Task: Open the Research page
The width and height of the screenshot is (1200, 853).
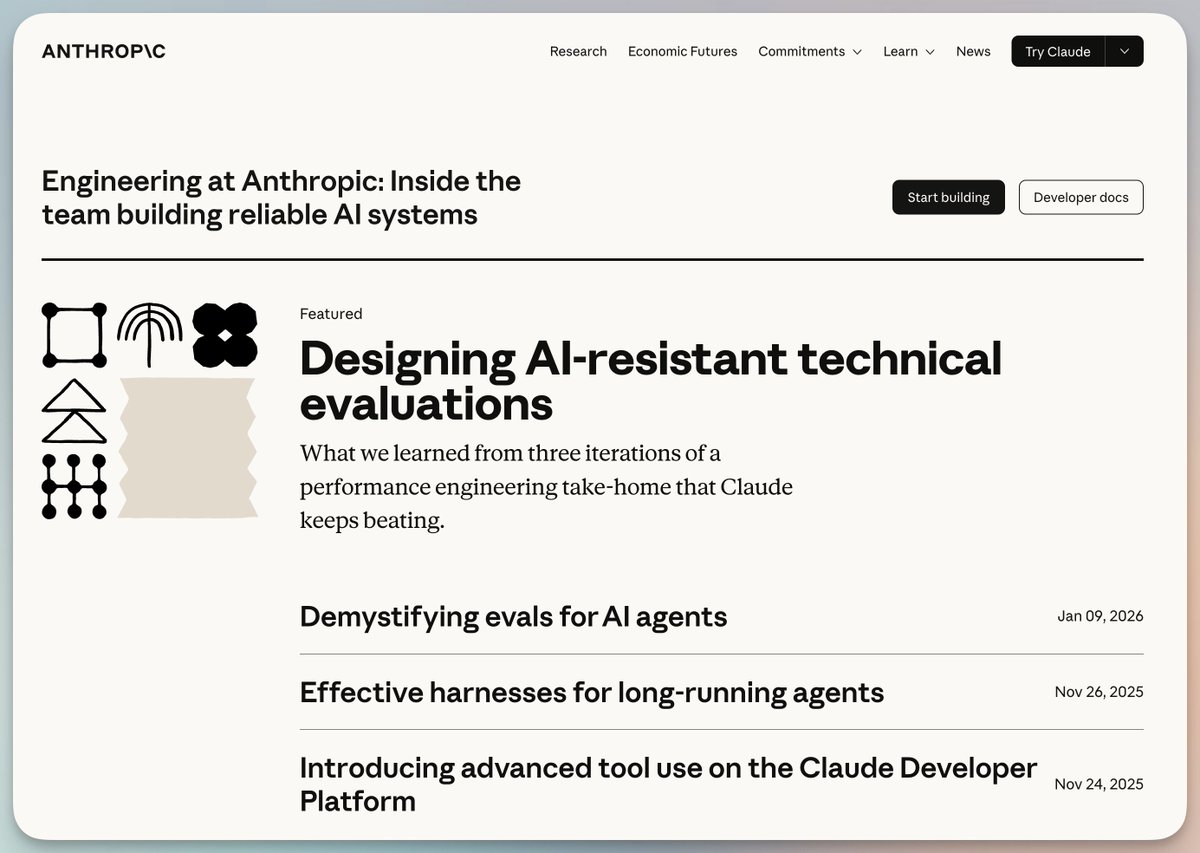Action: (578, 51)
